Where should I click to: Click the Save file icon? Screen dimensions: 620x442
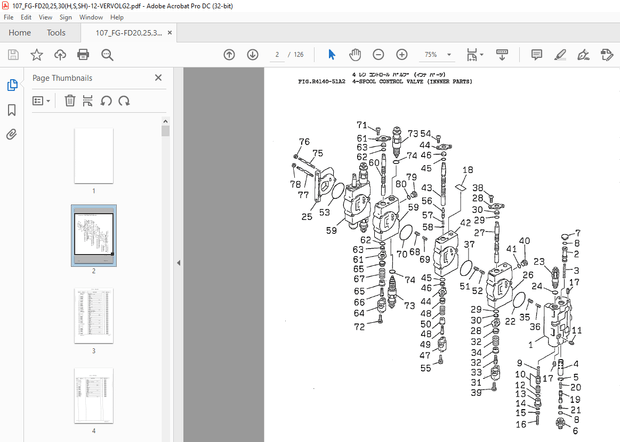[13, 55]
